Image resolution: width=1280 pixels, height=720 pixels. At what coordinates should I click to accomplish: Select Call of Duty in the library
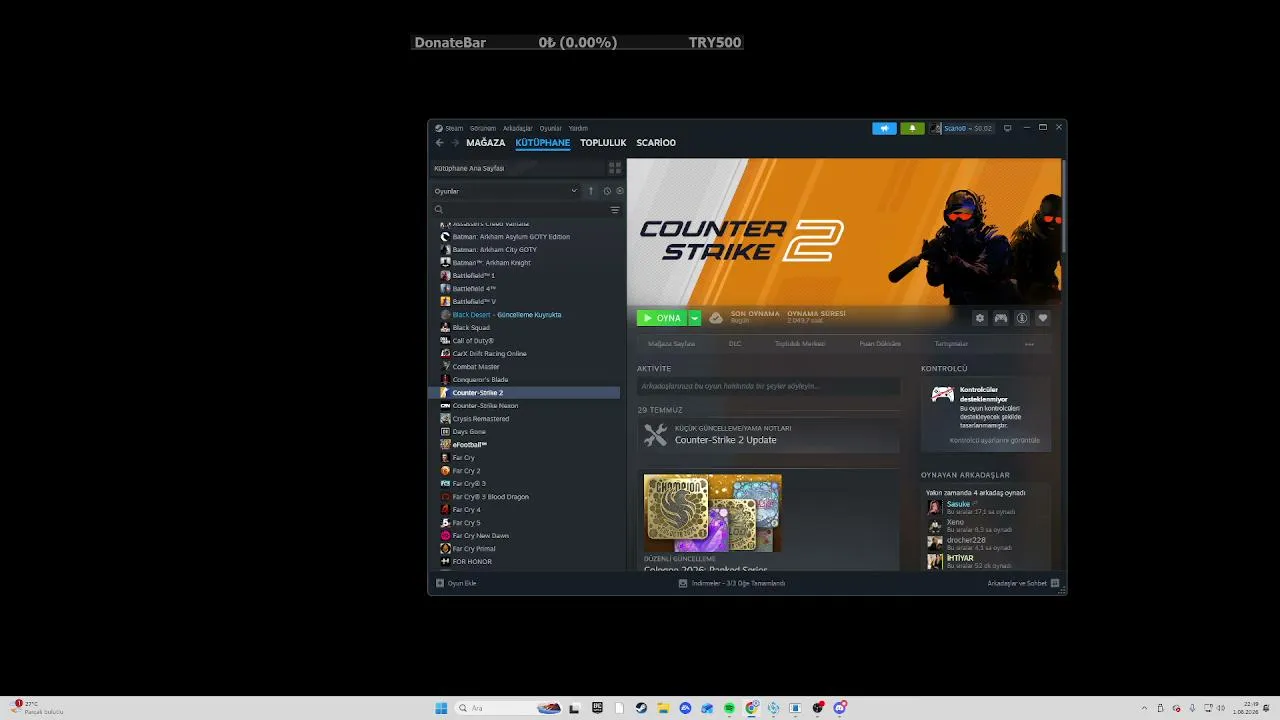point(473,341)
